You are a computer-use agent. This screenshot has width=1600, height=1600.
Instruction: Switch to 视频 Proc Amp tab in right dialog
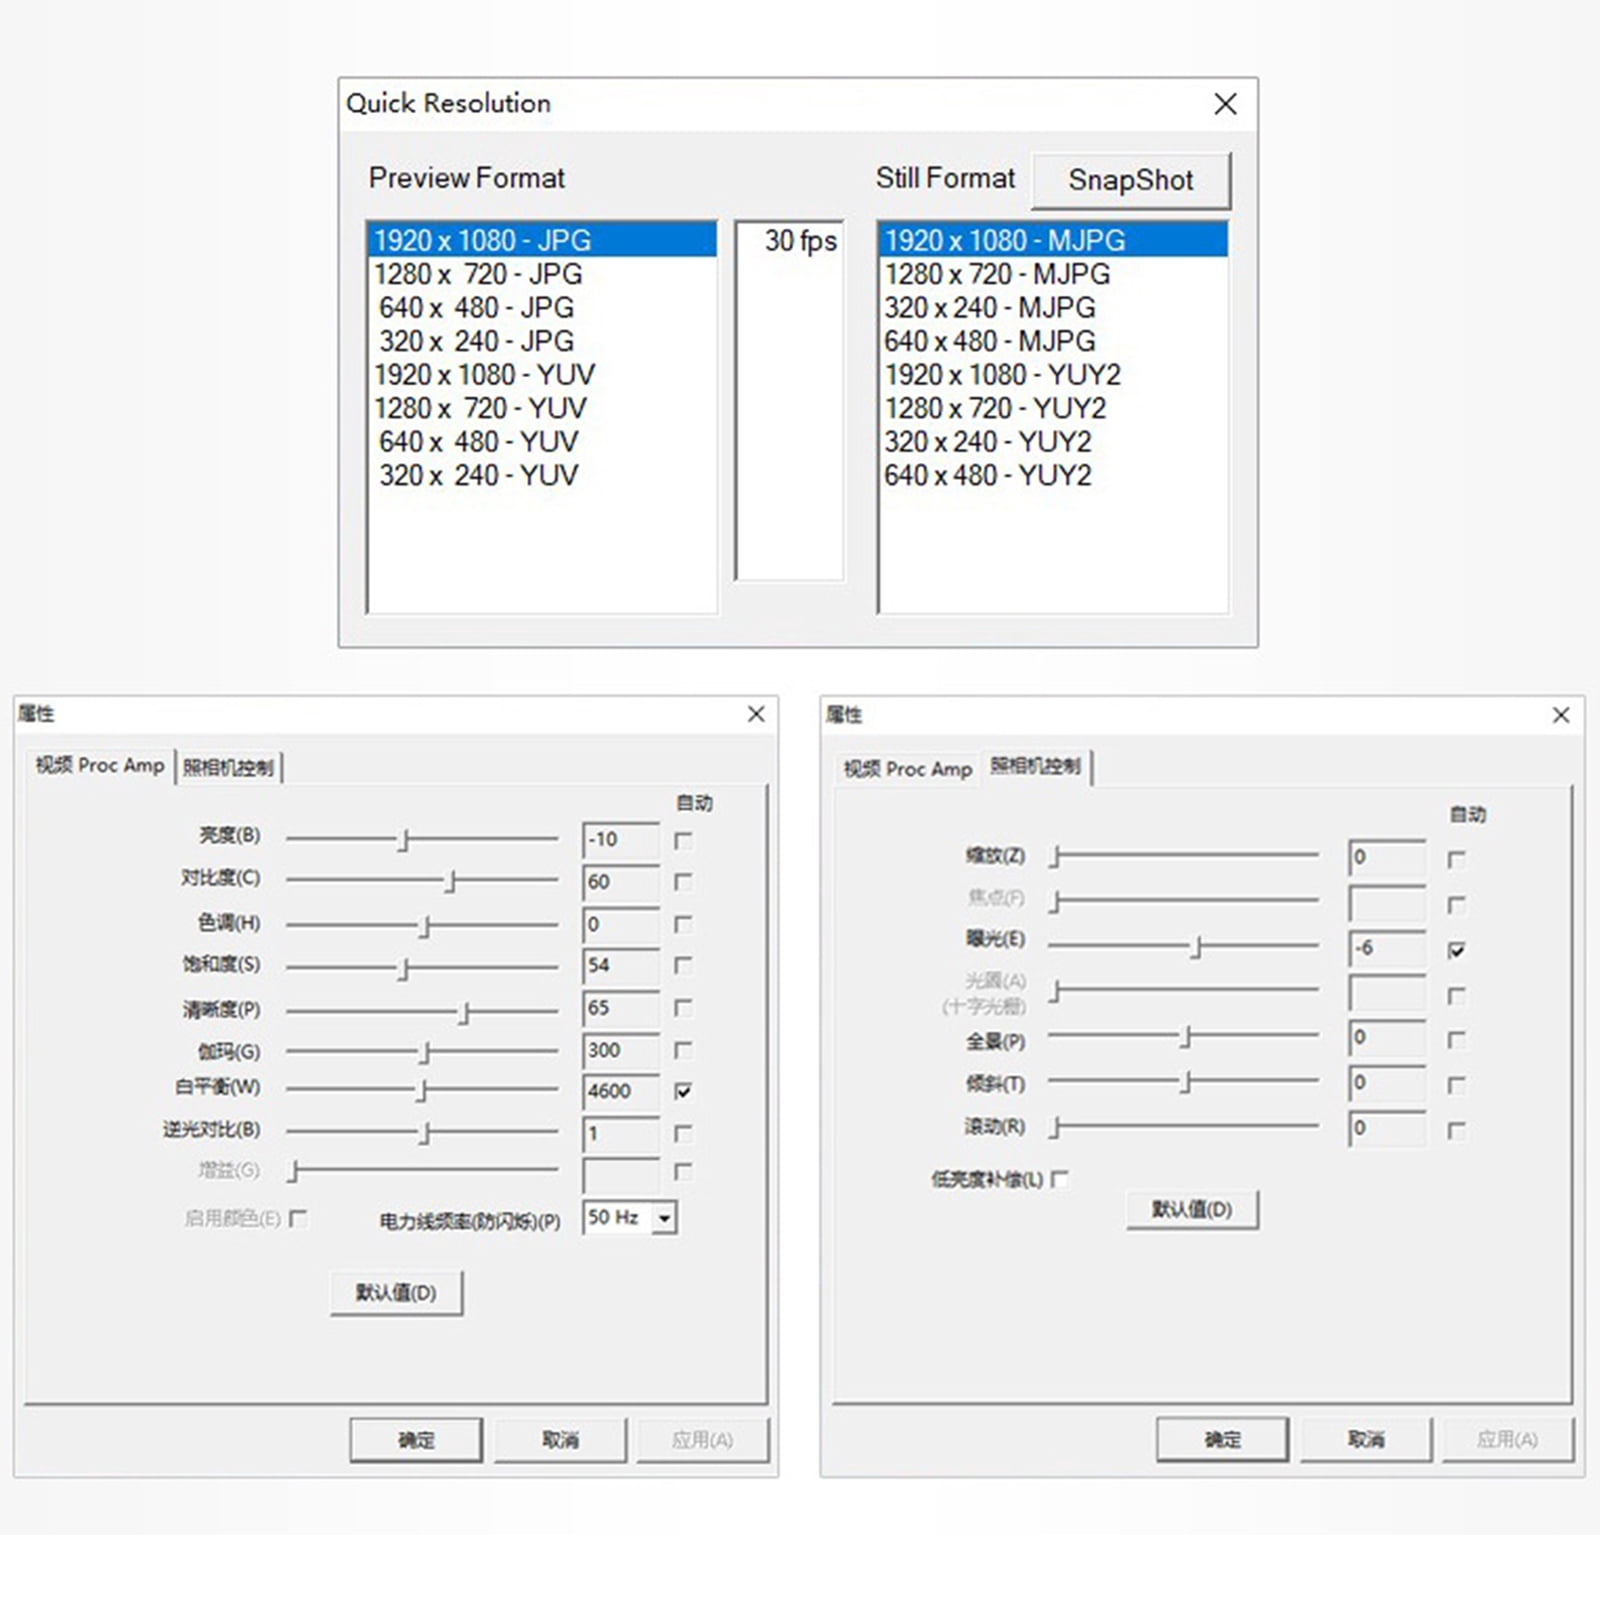[x=907, y=769]
